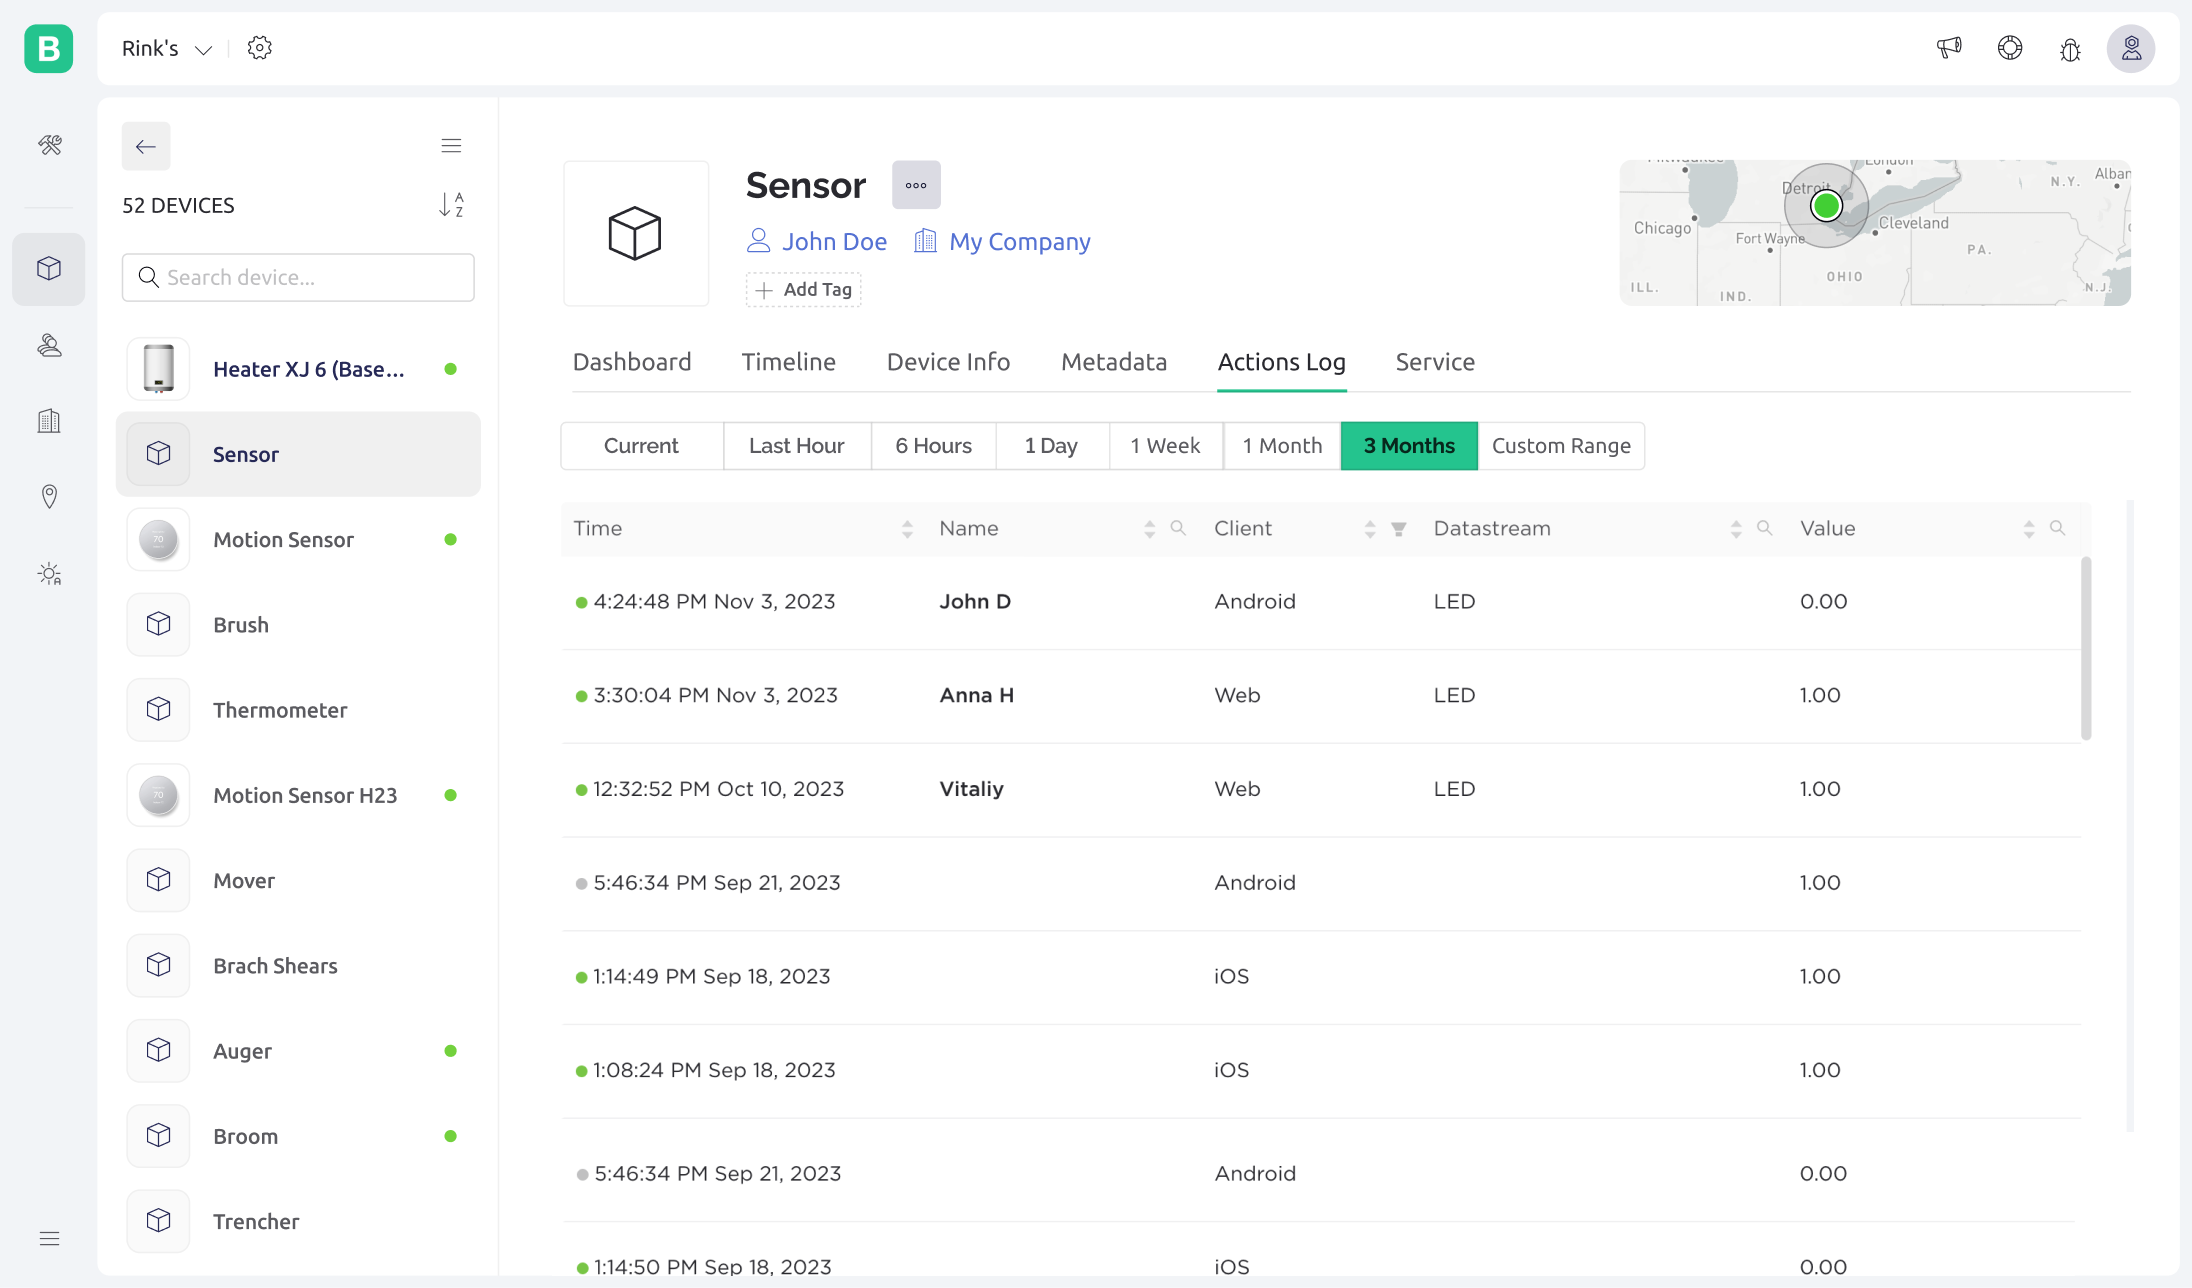
Task: Click the help lifebuoy icon
Action: 2009,48
